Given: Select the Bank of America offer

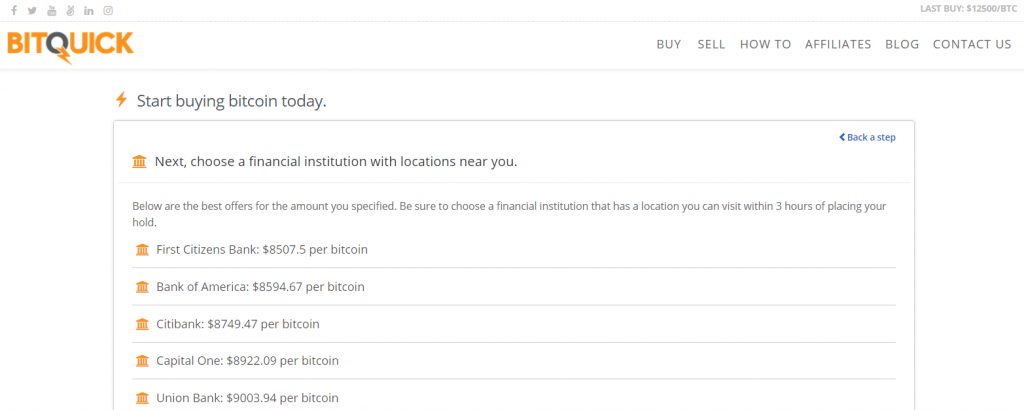Looking at the screenshot, I should point(514,287).
